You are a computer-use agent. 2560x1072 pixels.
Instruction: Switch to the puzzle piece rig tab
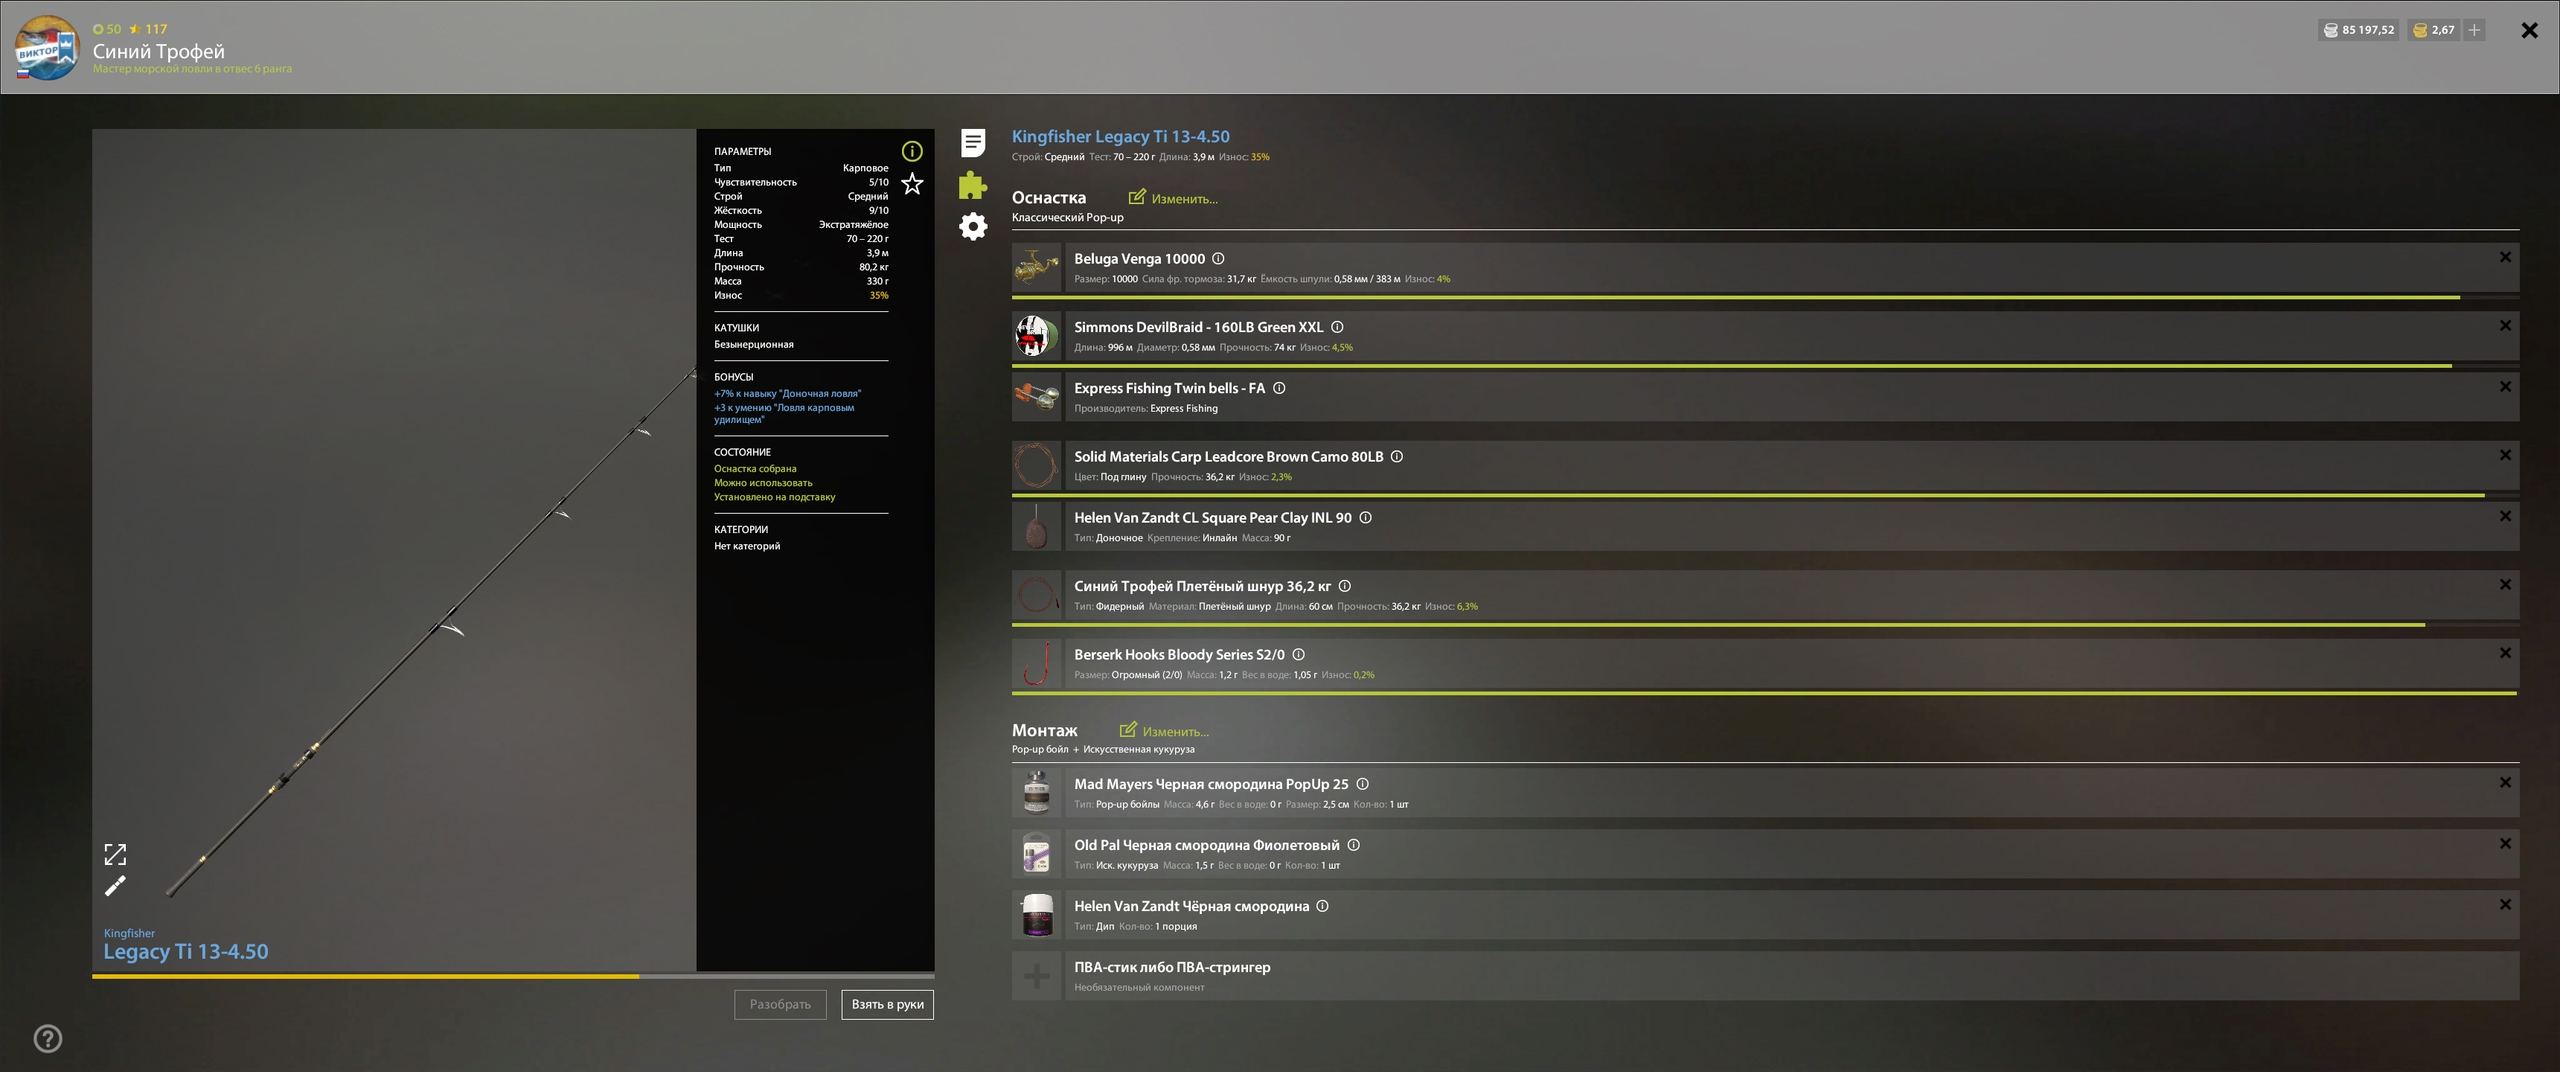[x=973, y=185]
